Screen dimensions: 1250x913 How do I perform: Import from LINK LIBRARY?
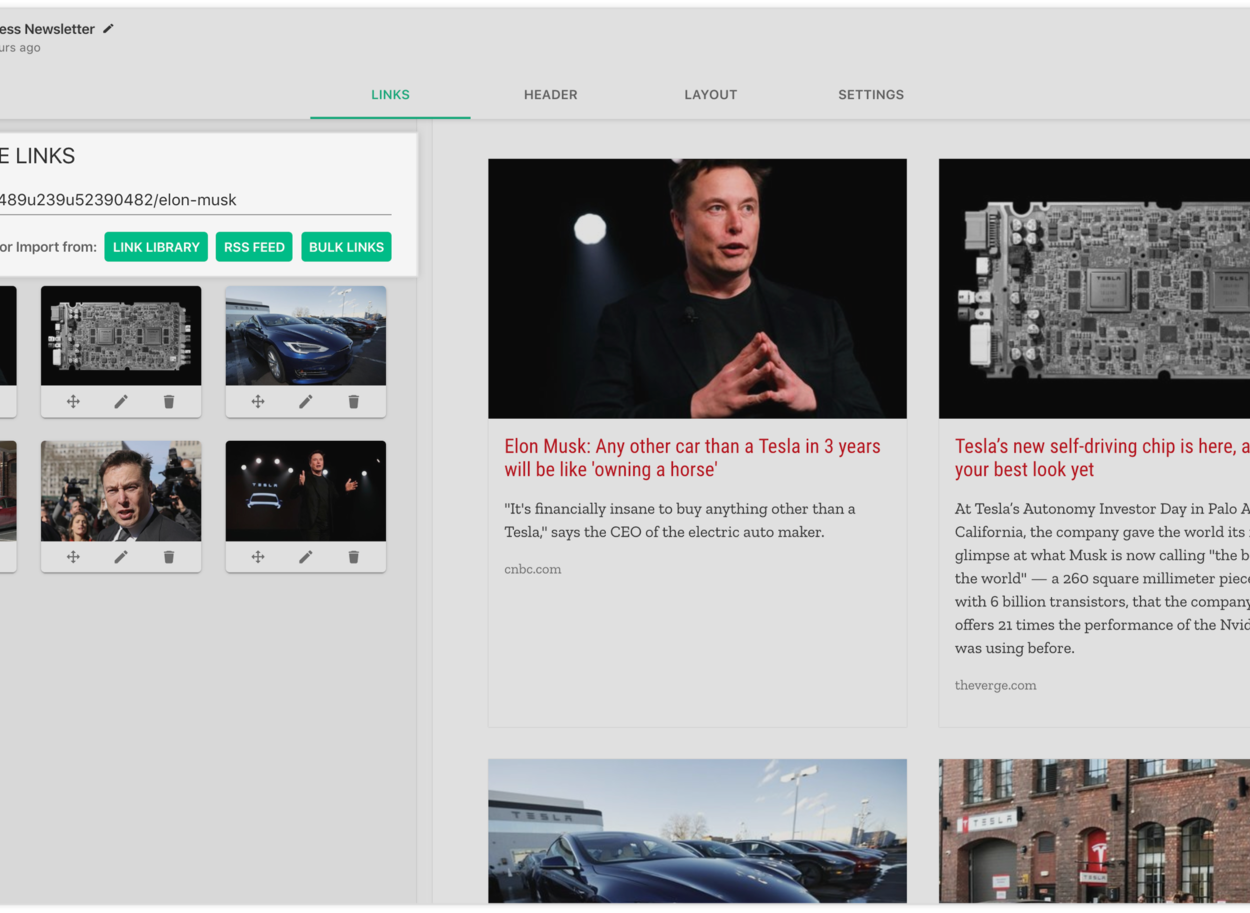coord(156,247)
